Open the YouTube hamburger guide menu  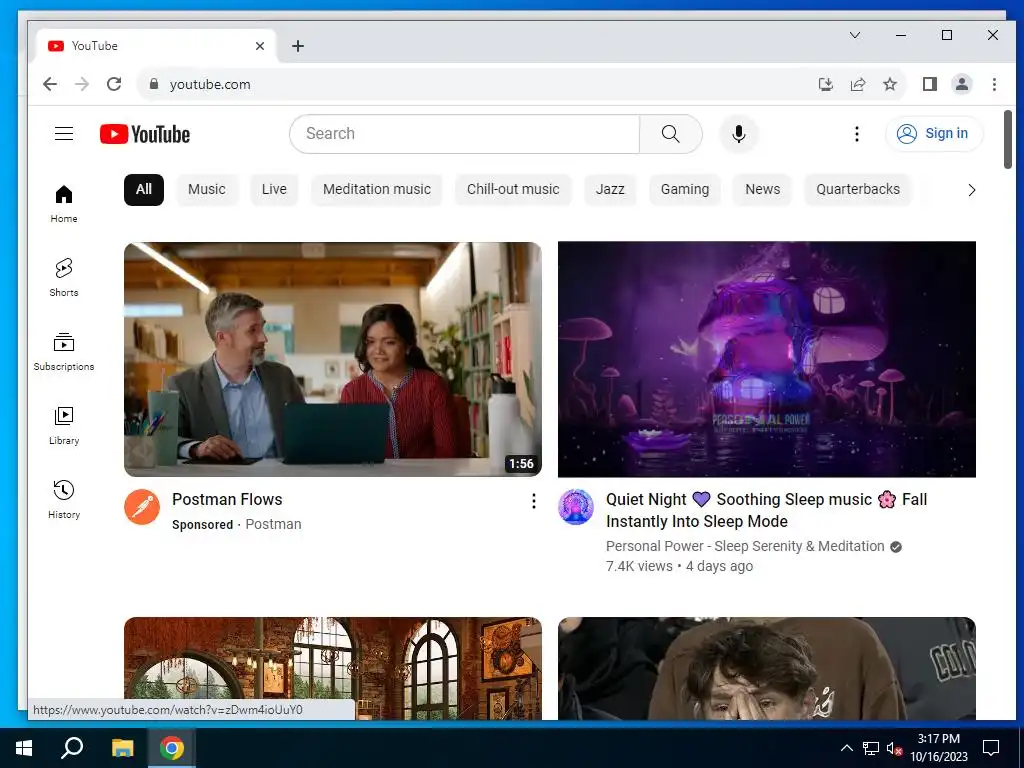pyautogui.click(x=64, y=134)
